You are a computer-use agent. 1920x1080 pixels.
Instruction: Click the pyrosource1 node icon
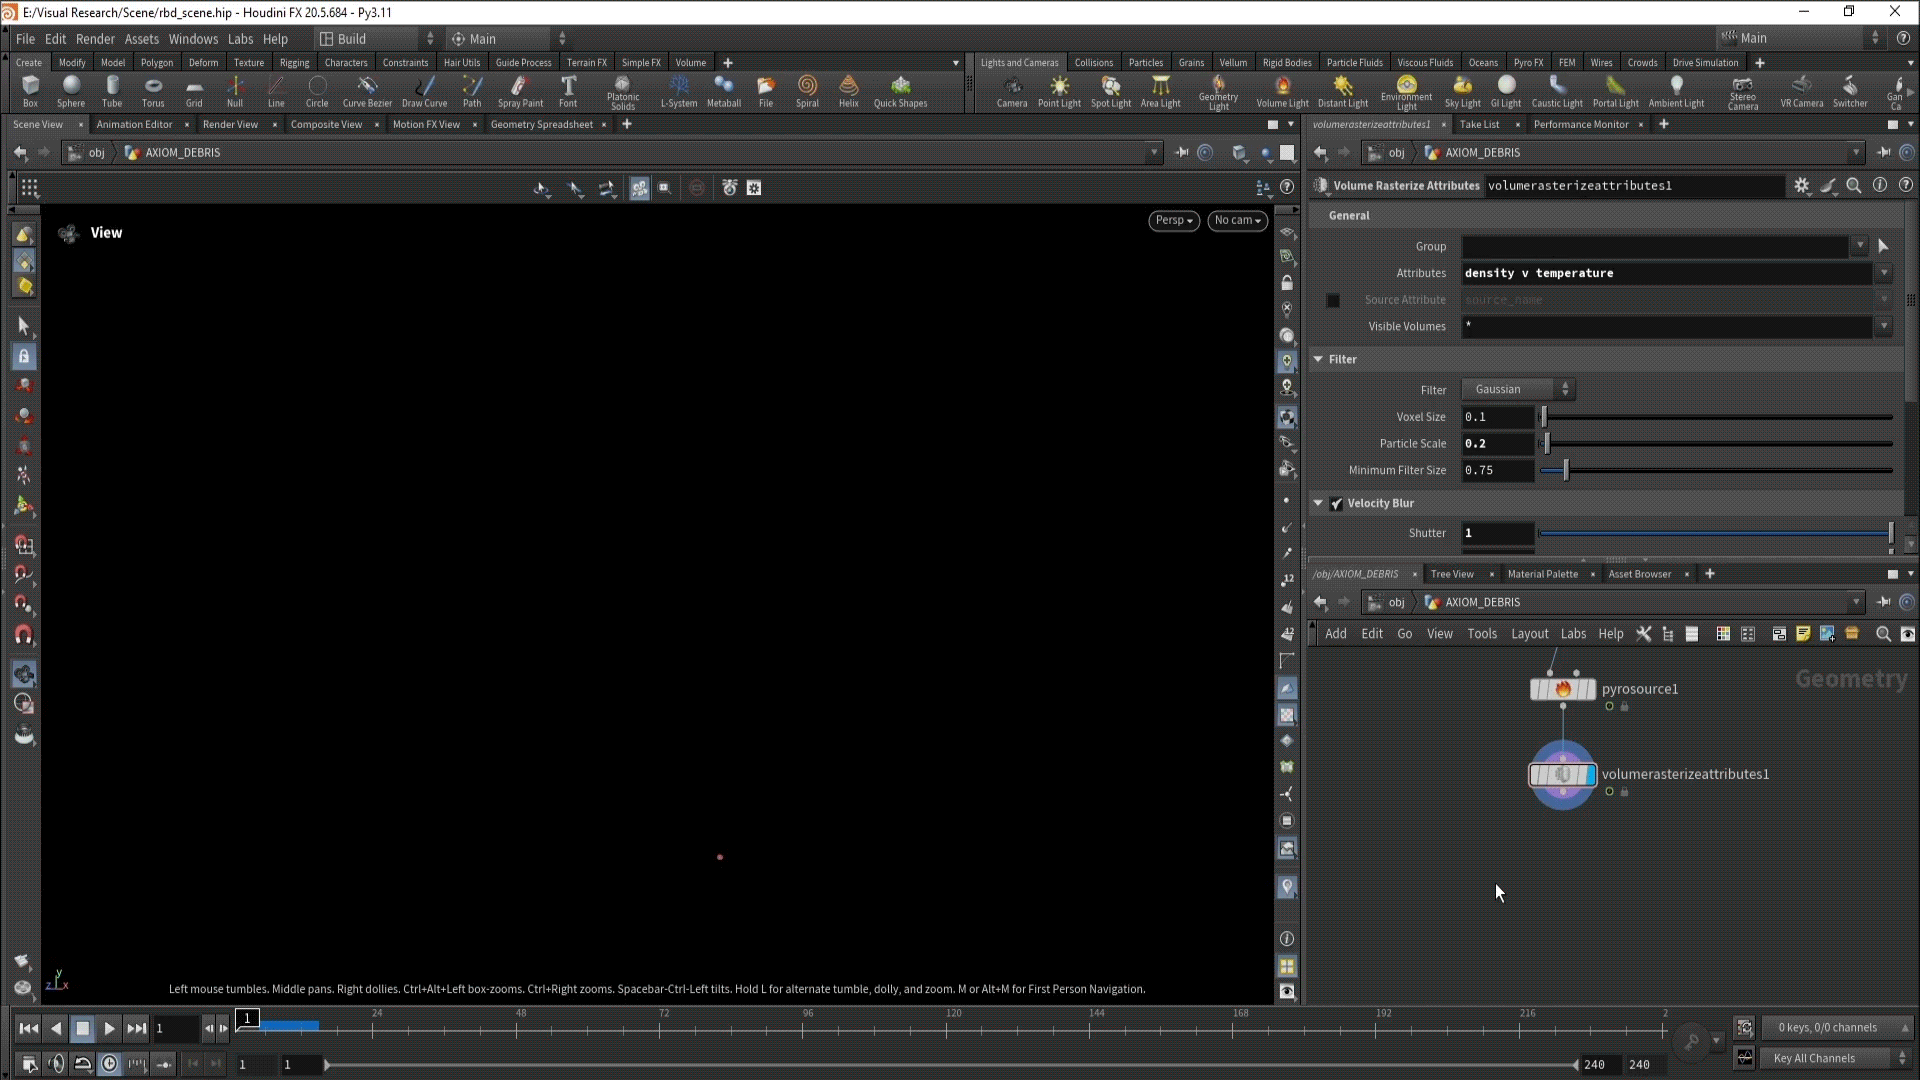click(x=1562, y=689)
